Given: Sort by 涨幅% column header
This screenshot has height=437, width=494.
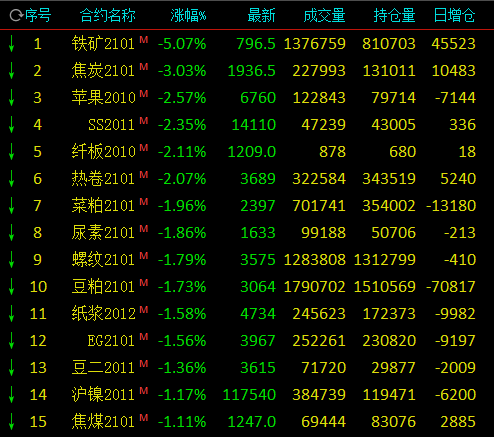Looking at the screenshot, I should (188, 15).
